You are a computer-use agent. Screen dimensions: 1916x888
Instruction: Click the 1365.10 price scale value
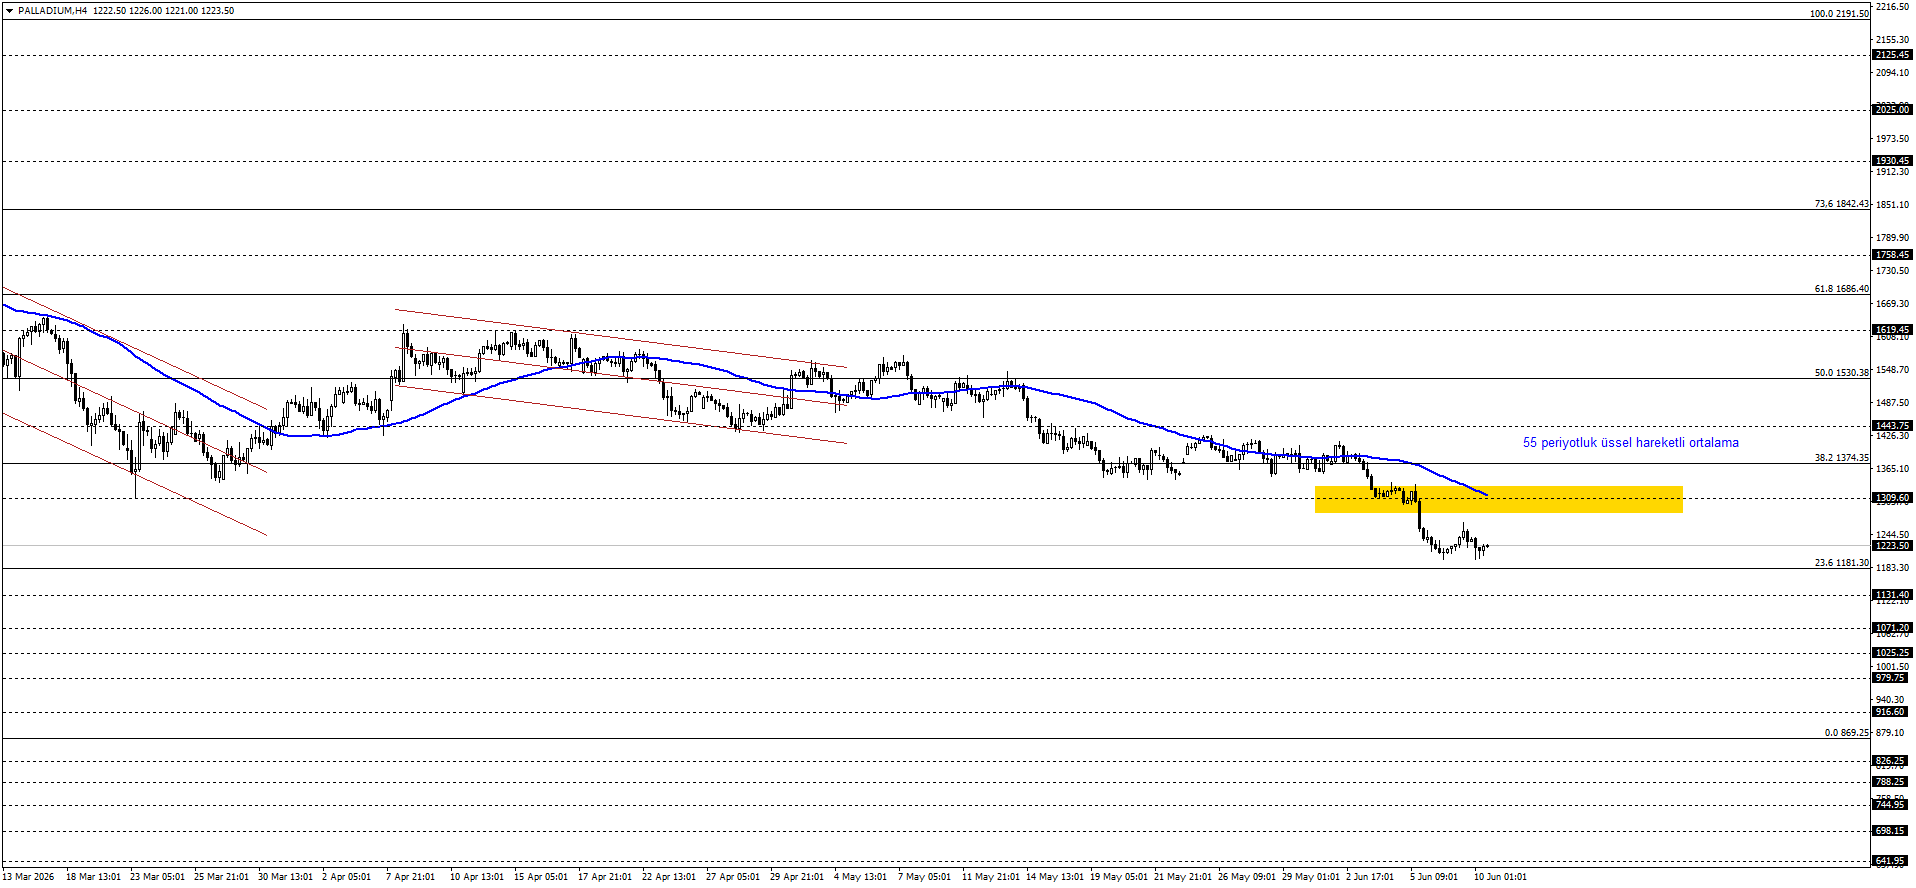click(x=1894, y=469)
